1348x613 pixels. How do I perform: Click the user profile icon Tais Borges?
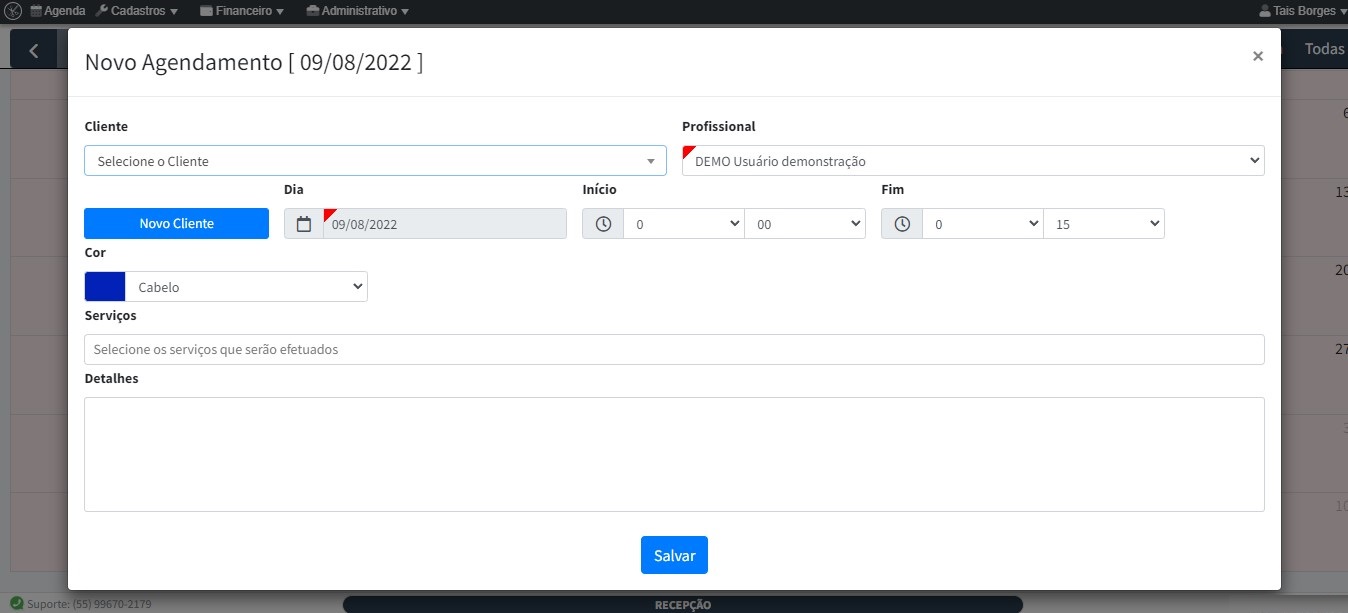[x=1265, y=11]
